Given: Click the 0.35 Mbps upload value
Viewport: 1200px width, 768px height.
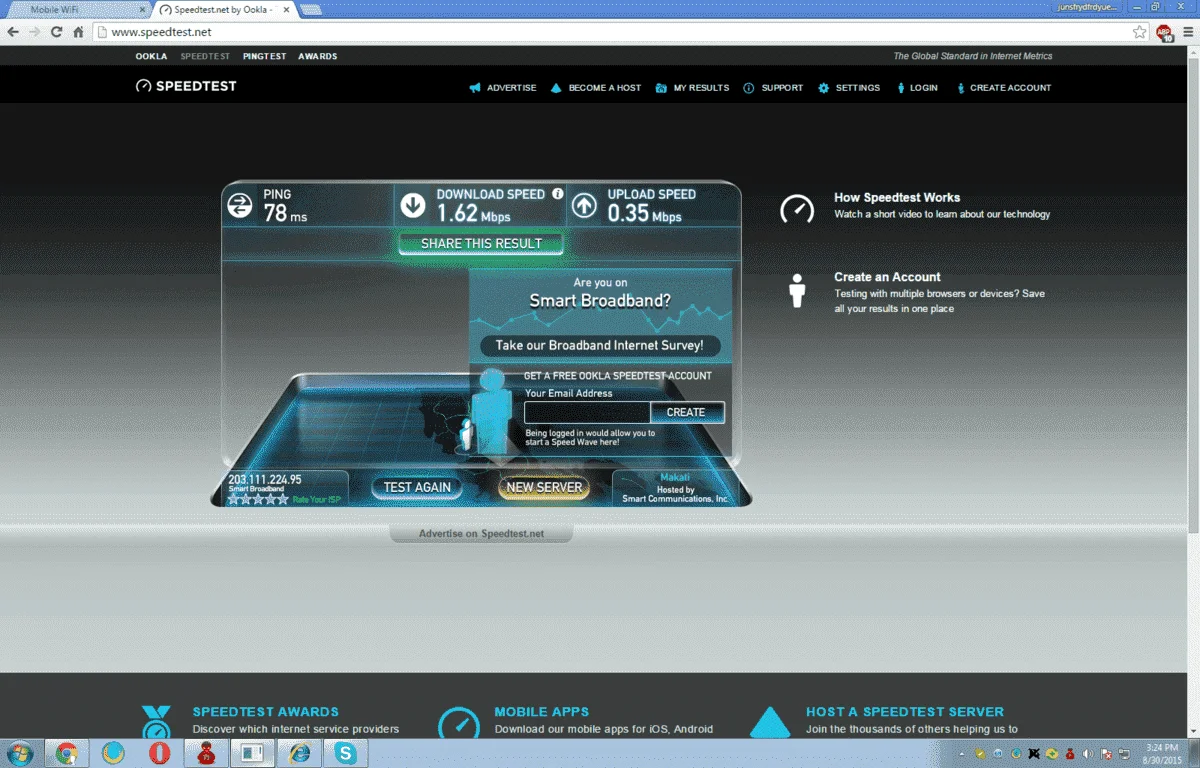Looking at the screenshot, I should (645, 212).
